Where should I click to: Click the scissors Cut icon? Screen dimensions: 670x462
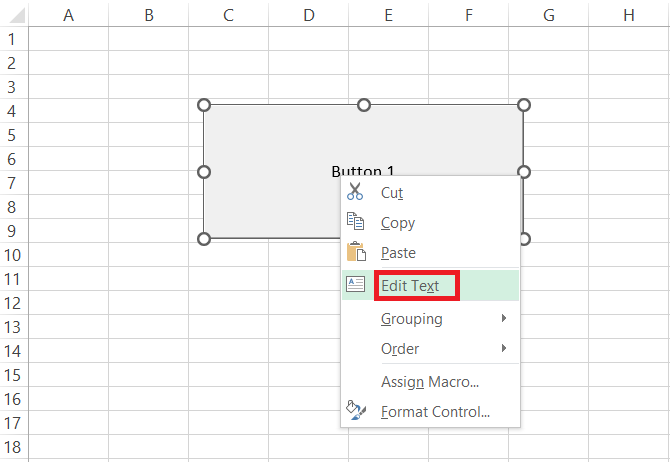point(355,193)
